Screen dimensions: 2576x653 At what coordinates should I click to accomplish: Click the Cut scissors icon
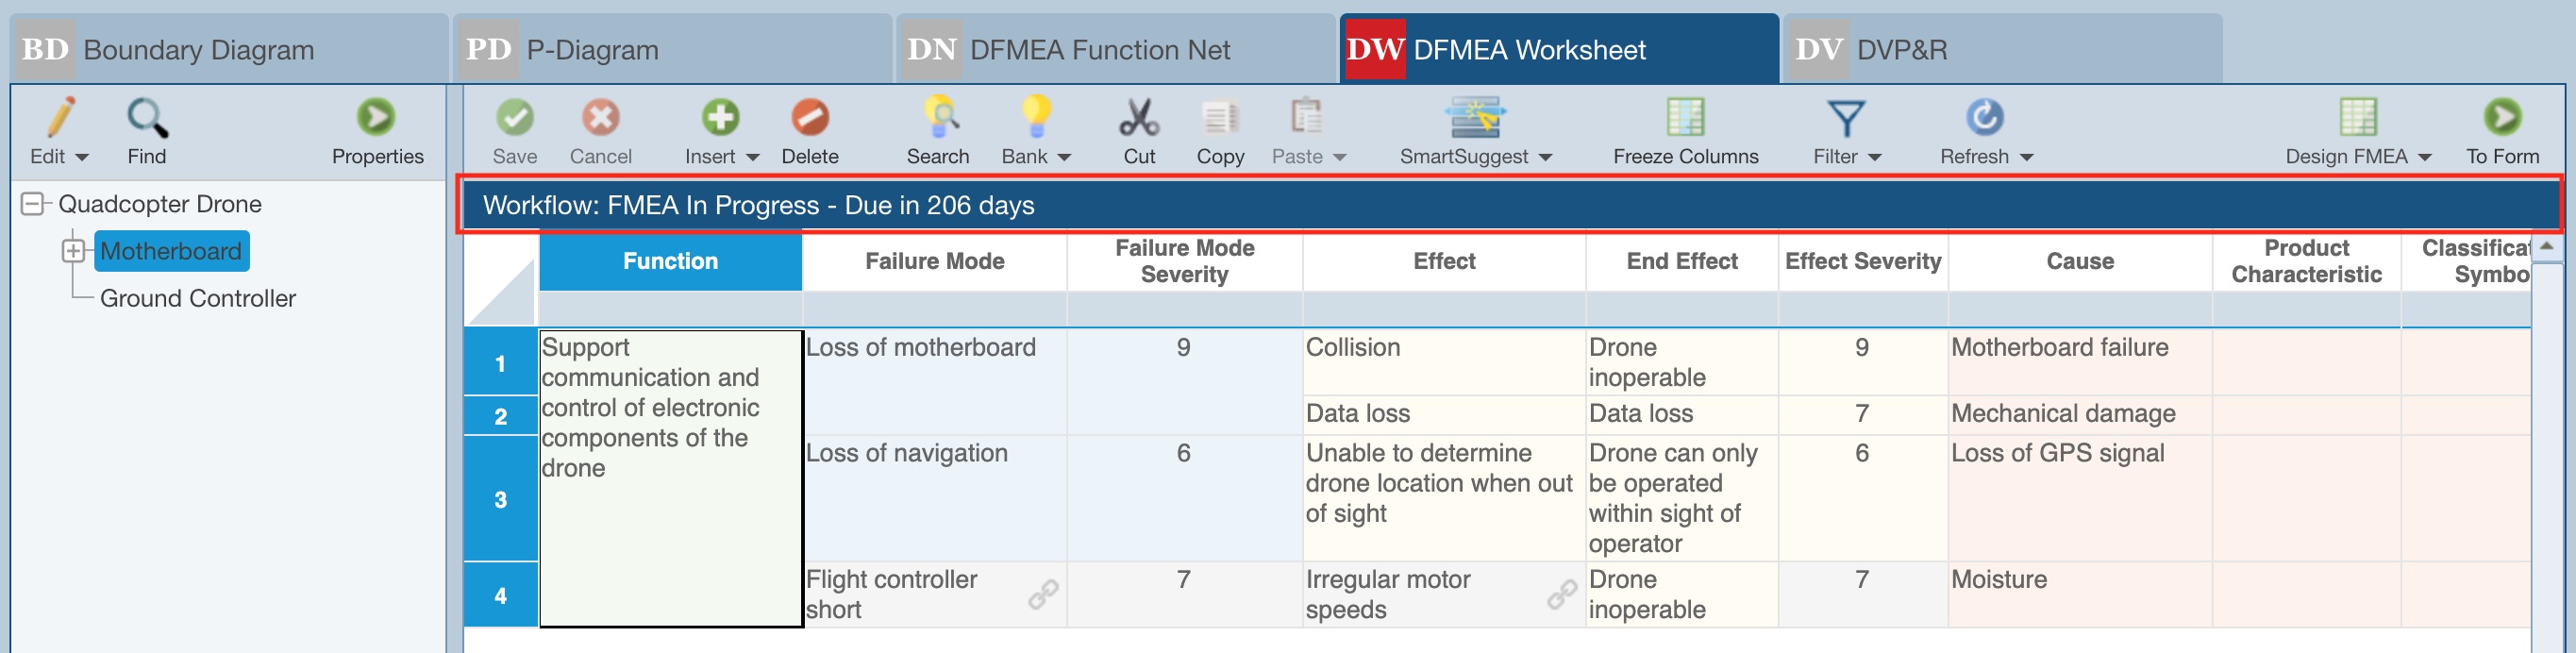[x=1138, y=119]
